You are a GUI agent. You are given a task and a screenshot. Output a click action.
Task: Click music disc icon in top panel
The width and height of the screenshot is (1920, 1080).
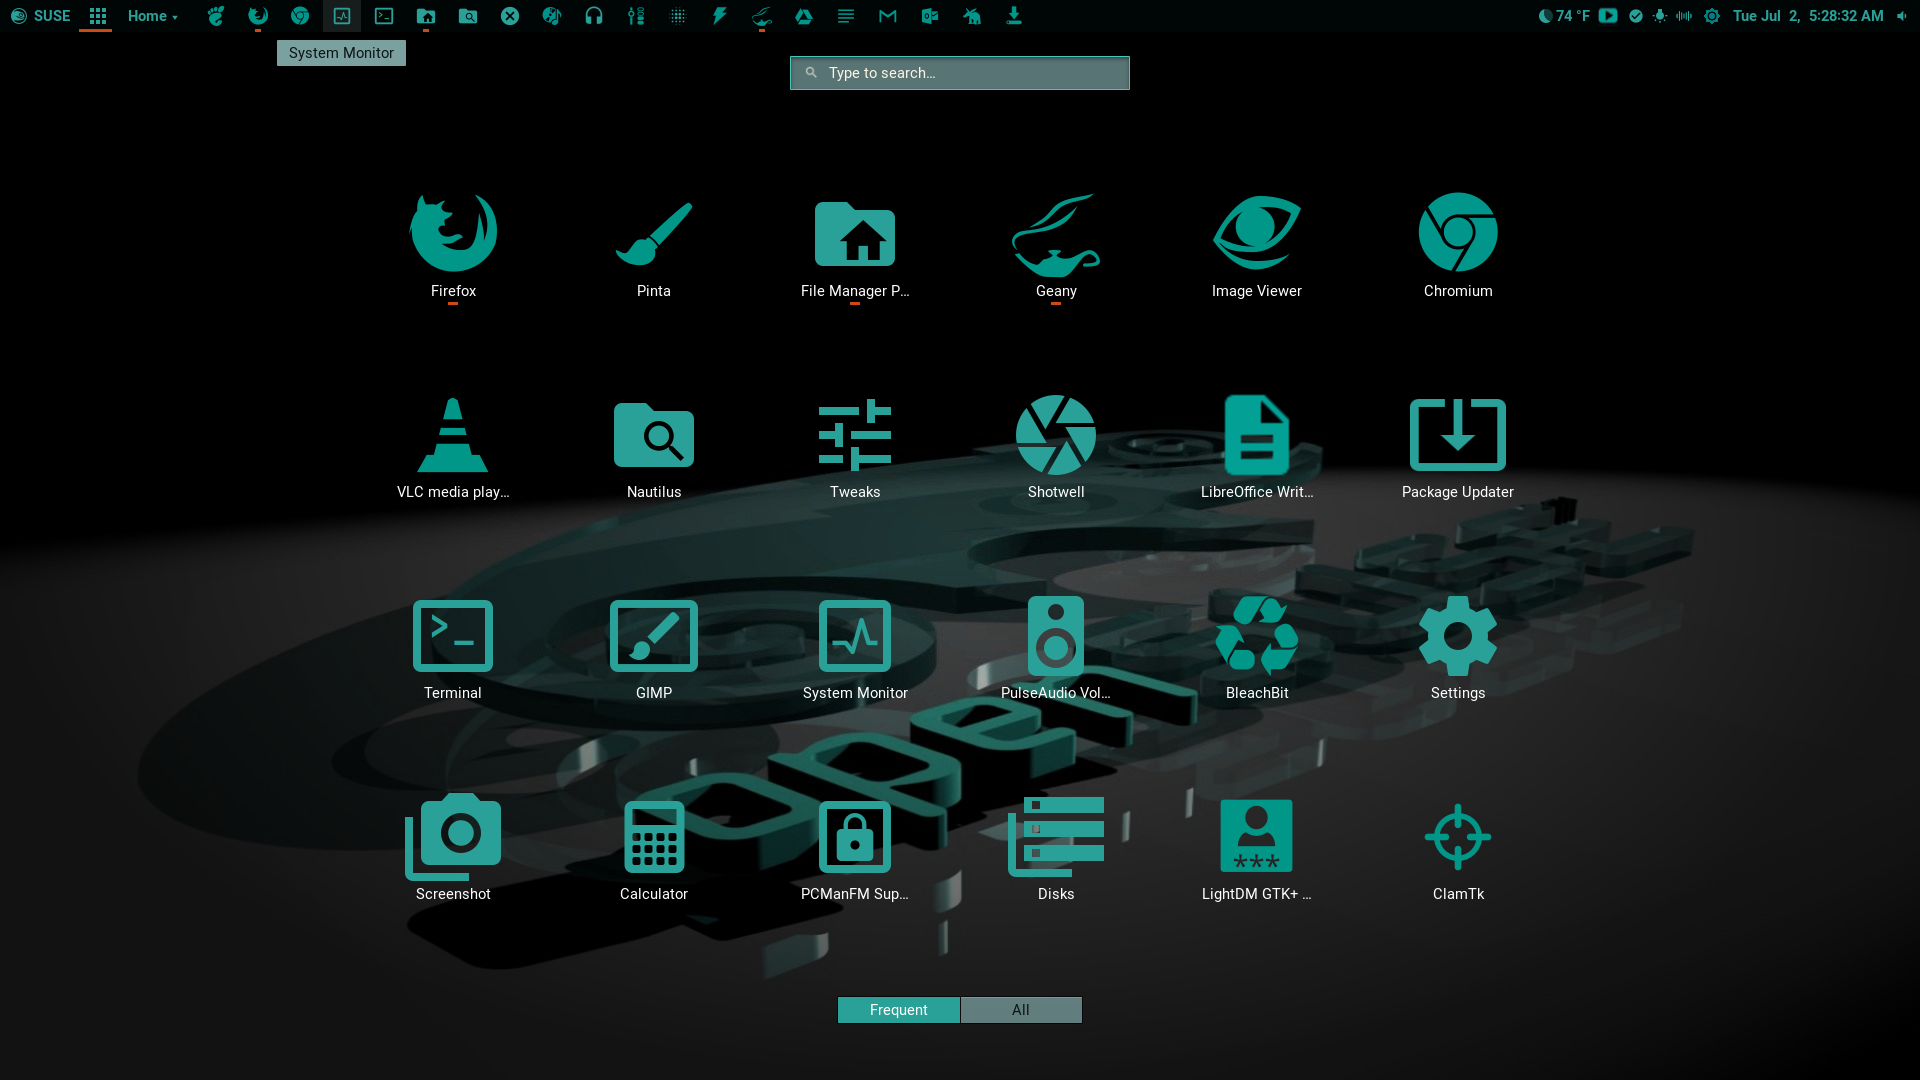[x=552, y=16]
